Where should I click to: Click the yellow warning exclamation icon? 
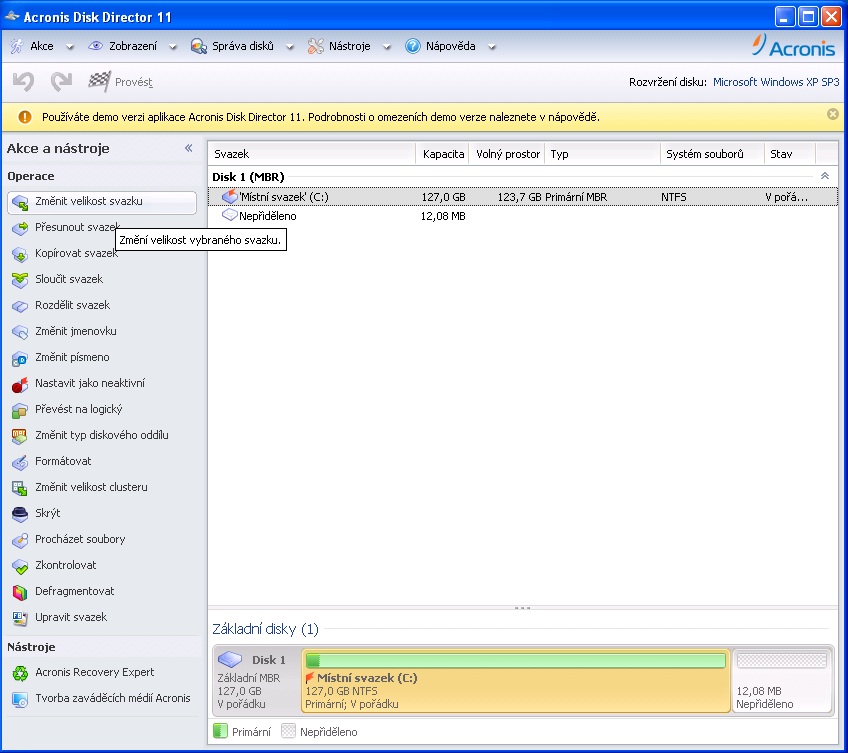point(25,117)
